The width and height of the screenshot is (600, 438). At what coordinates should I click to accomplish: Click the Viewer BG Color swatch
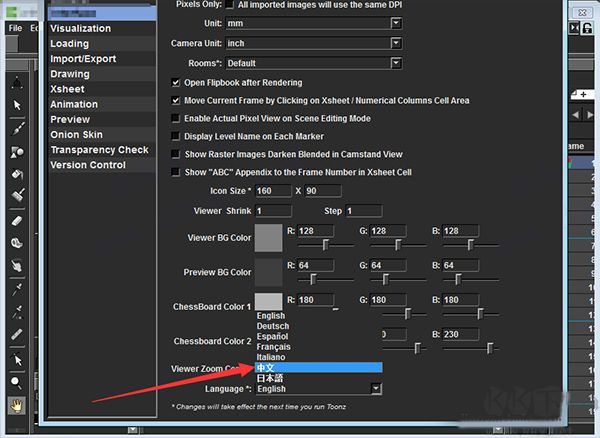click(269, 238)
